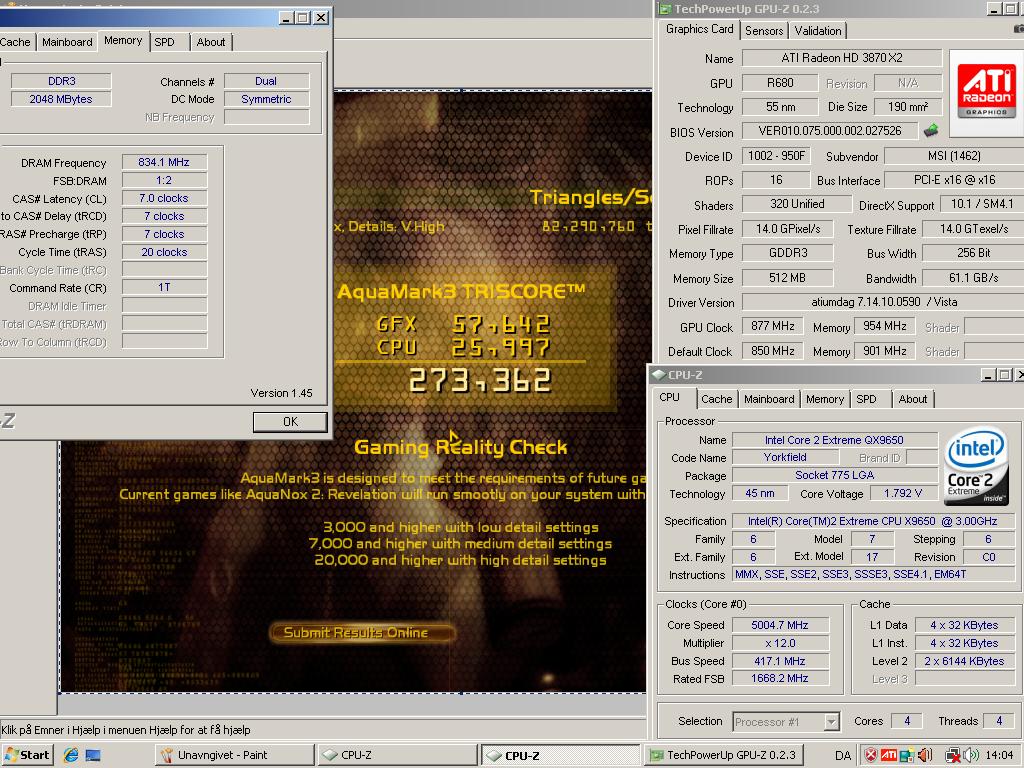Screen dimensions: 1024x768
Task: Click the red speaker audio tray icon
Action: click(925, 756)
